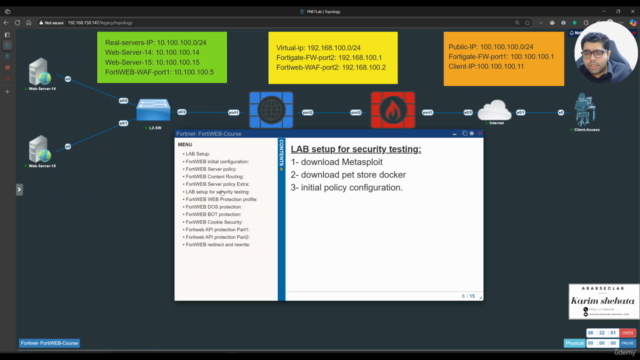Click the heading 'LAB setup for security testing:'
This screenshot has width=640, height=360.
click(356, 149)
